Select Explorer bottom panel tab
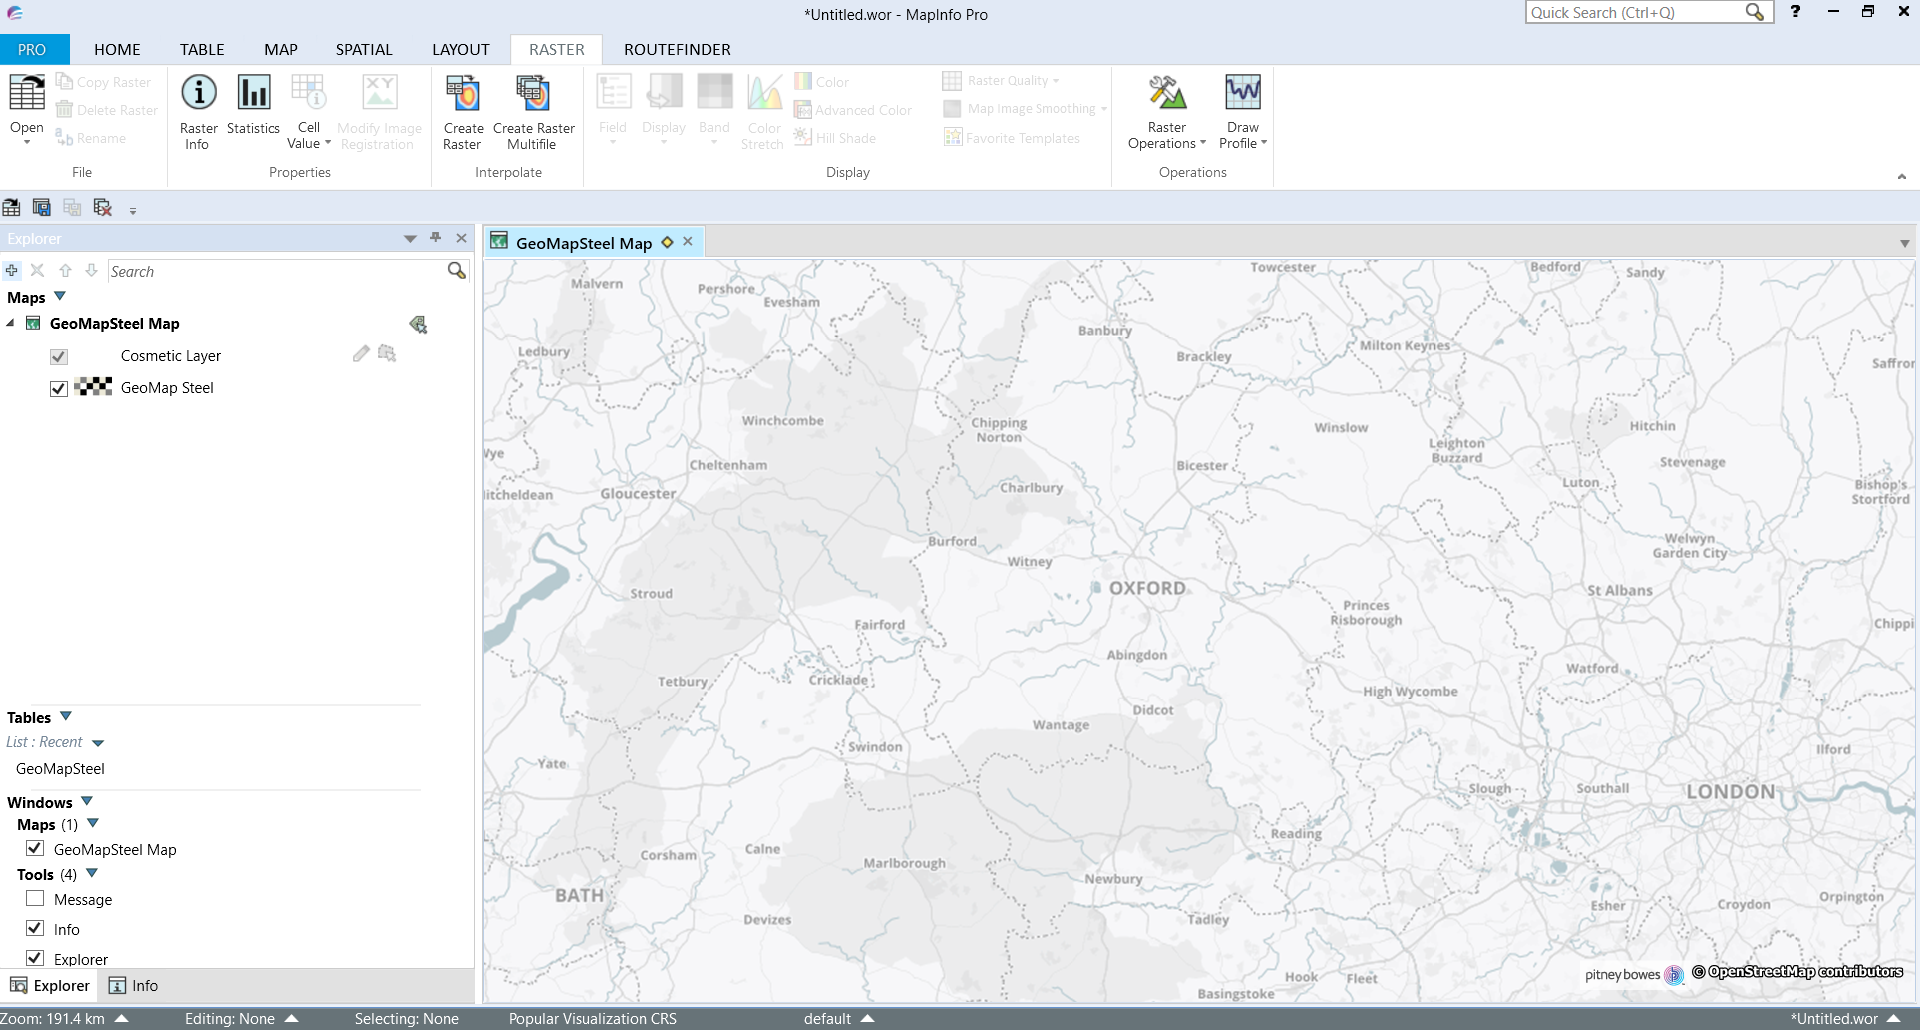The width and height of the screenshot is (1920, 1030). click(50, 985)
